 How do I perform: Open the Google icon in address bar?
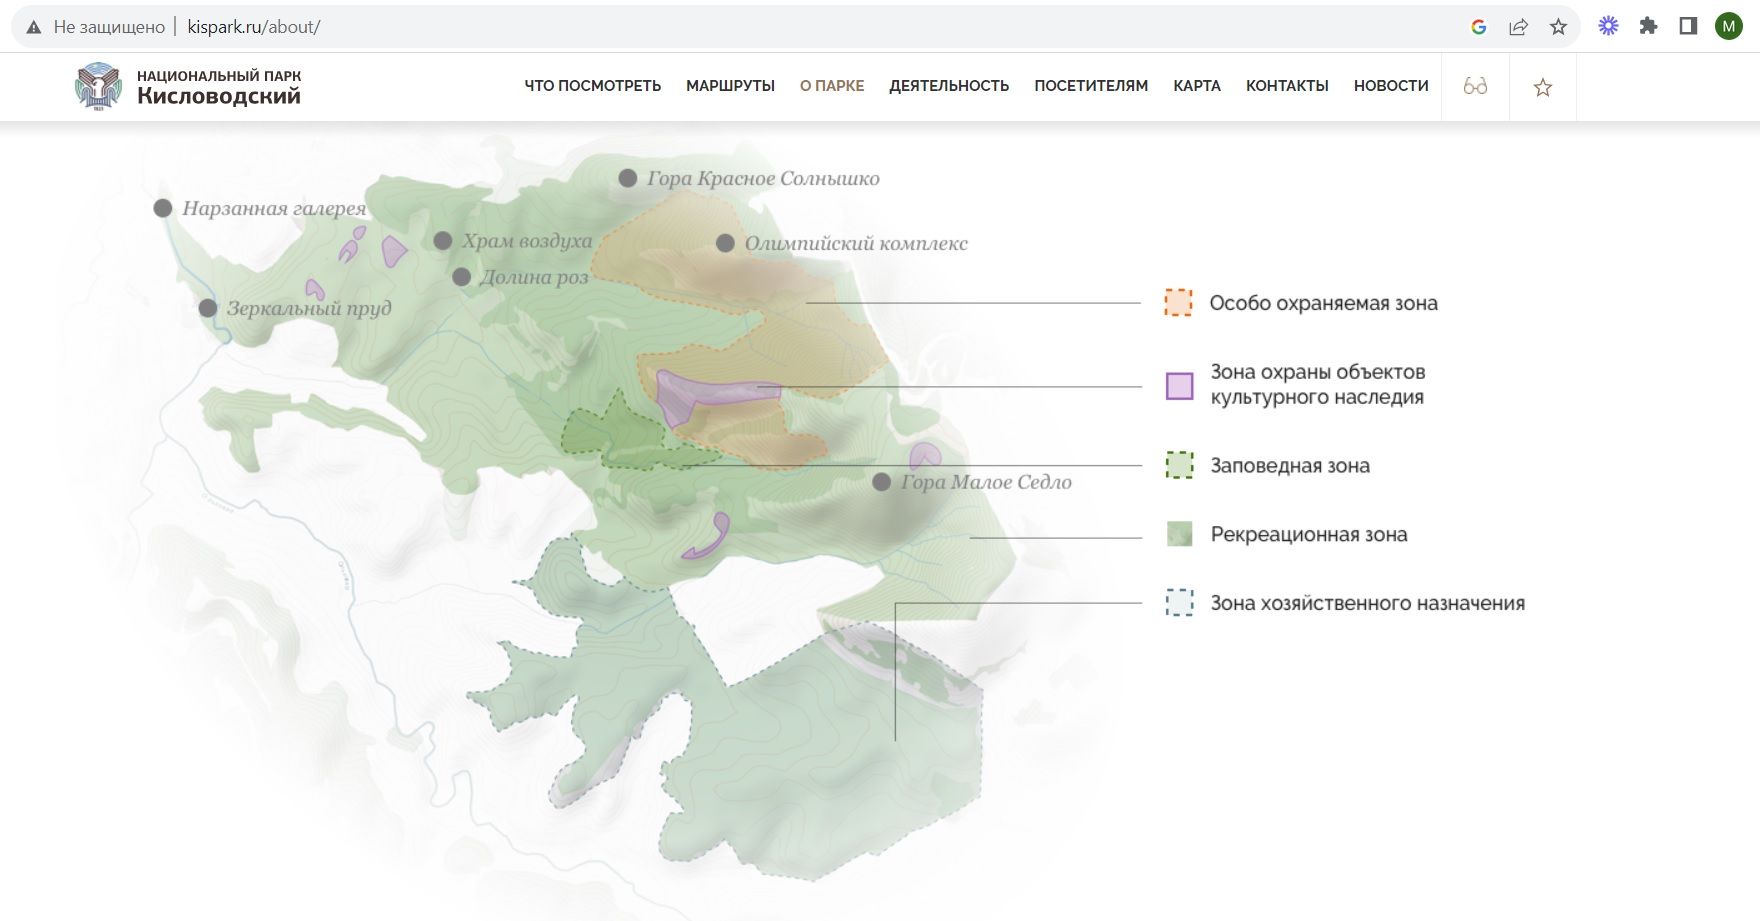coord(1479,27)
